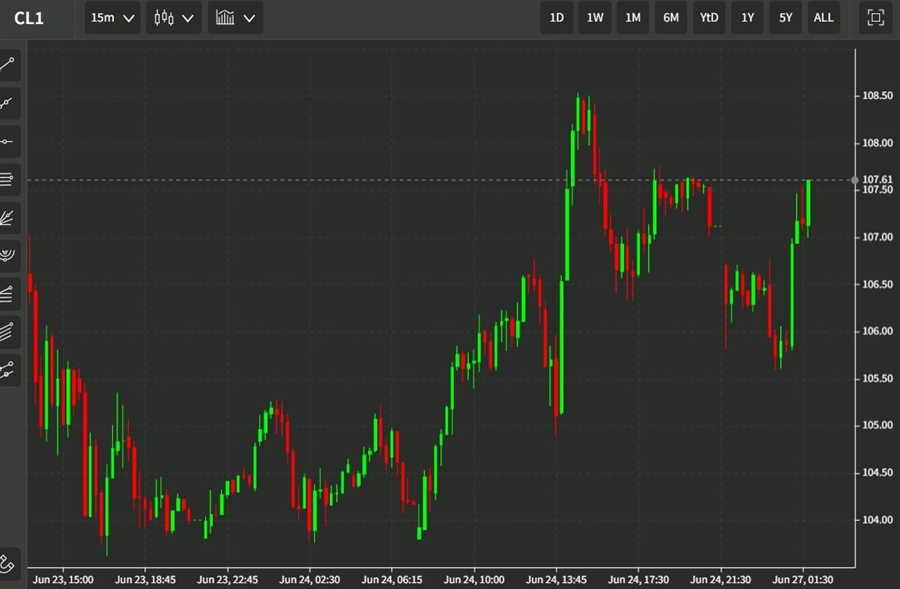Image resolution: width=900 pixels, height=589 pixels.
Task: Select the 6M time range
Action: [x=671, y=18]
